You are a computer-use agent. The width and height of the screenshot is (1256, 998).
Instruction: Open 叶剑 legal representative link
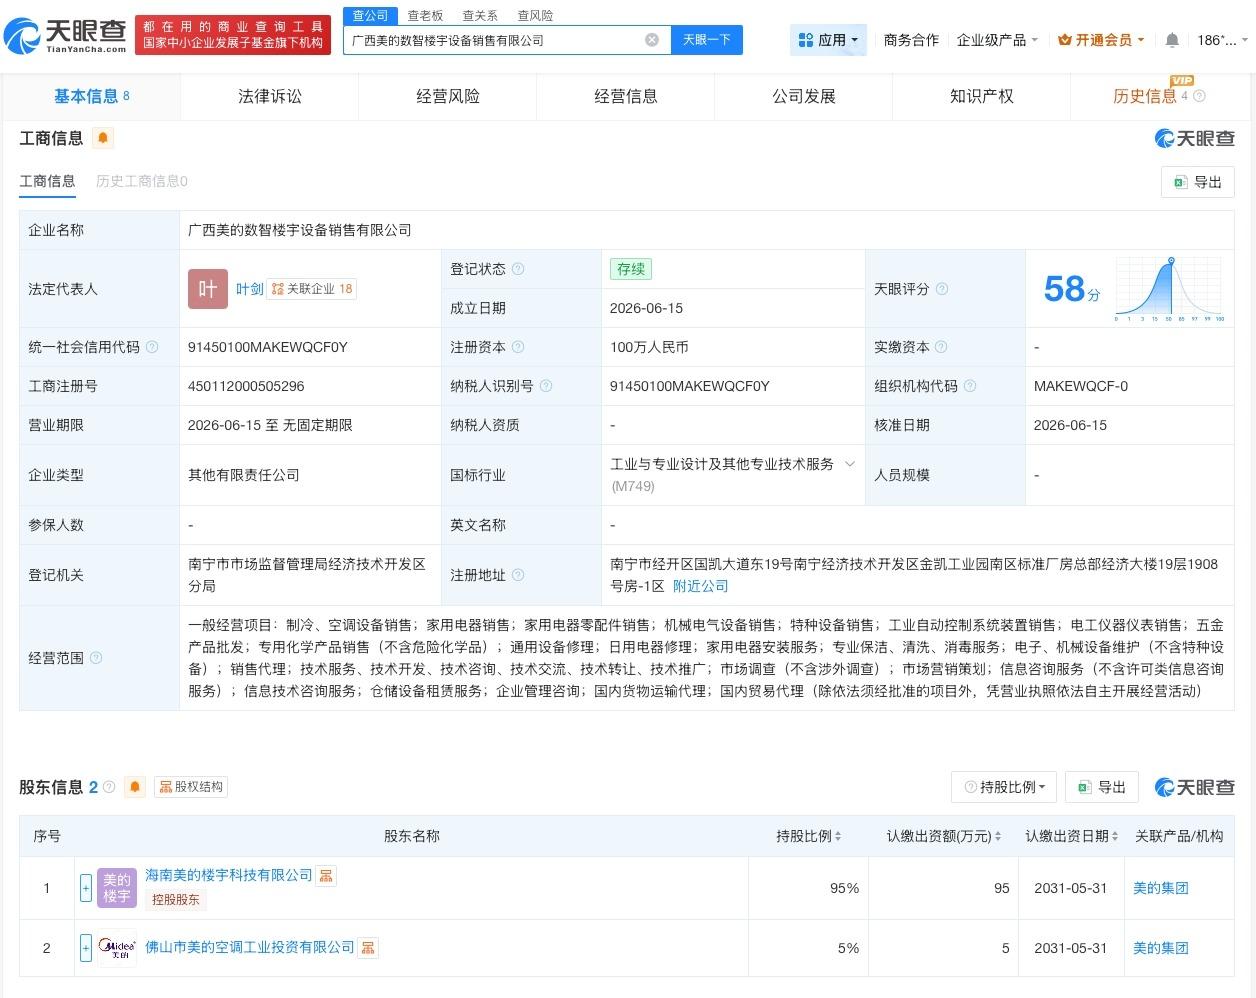click(250, 289)
